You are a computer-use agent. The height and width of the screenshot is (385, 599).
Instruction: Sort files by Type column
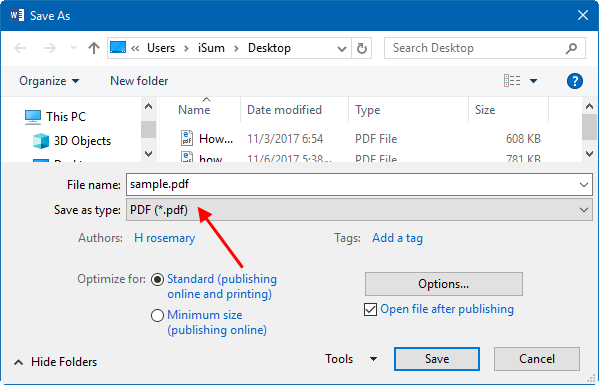(x=367, y=110)
